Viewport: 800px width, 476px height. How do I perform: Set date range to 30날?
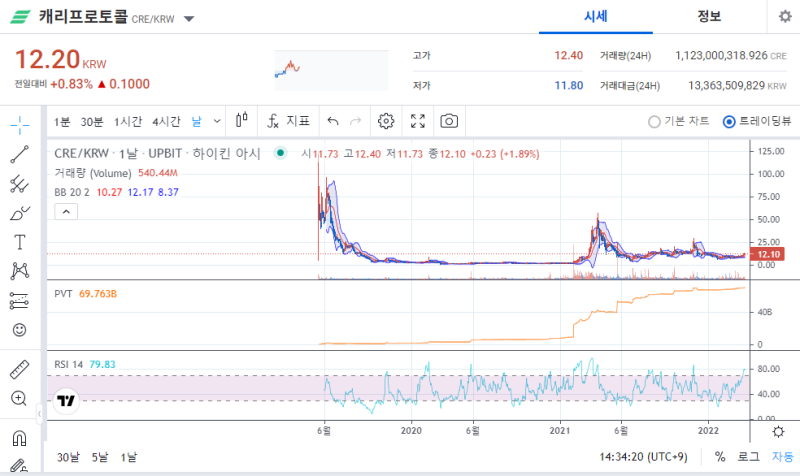(68, 457)
